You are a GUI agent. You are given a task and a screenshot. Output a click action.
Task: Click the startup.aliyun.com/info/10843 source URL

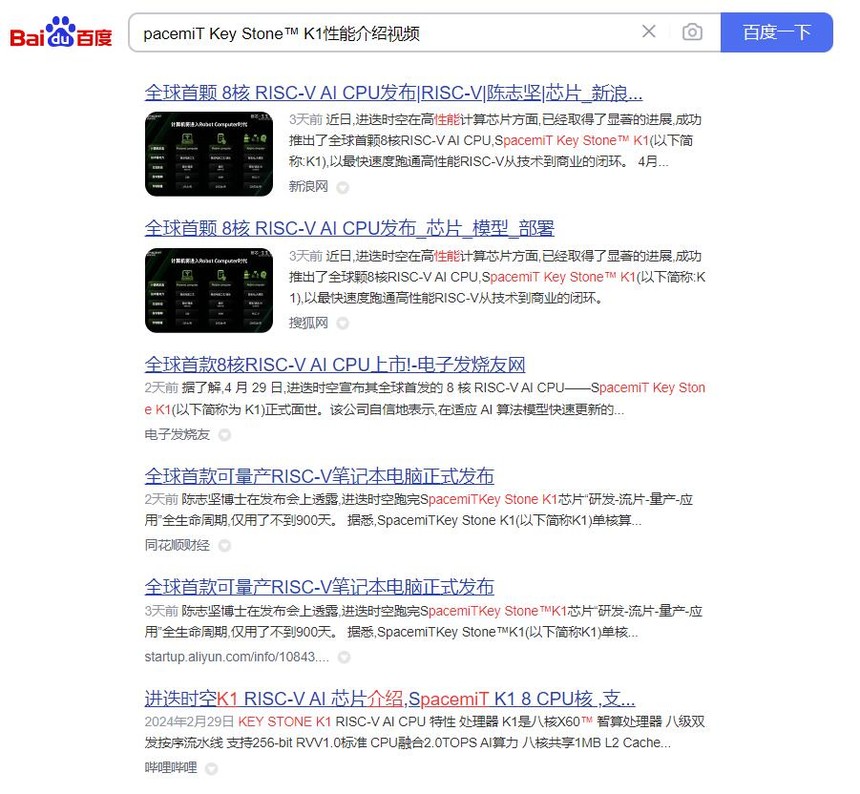pos(237,657)
